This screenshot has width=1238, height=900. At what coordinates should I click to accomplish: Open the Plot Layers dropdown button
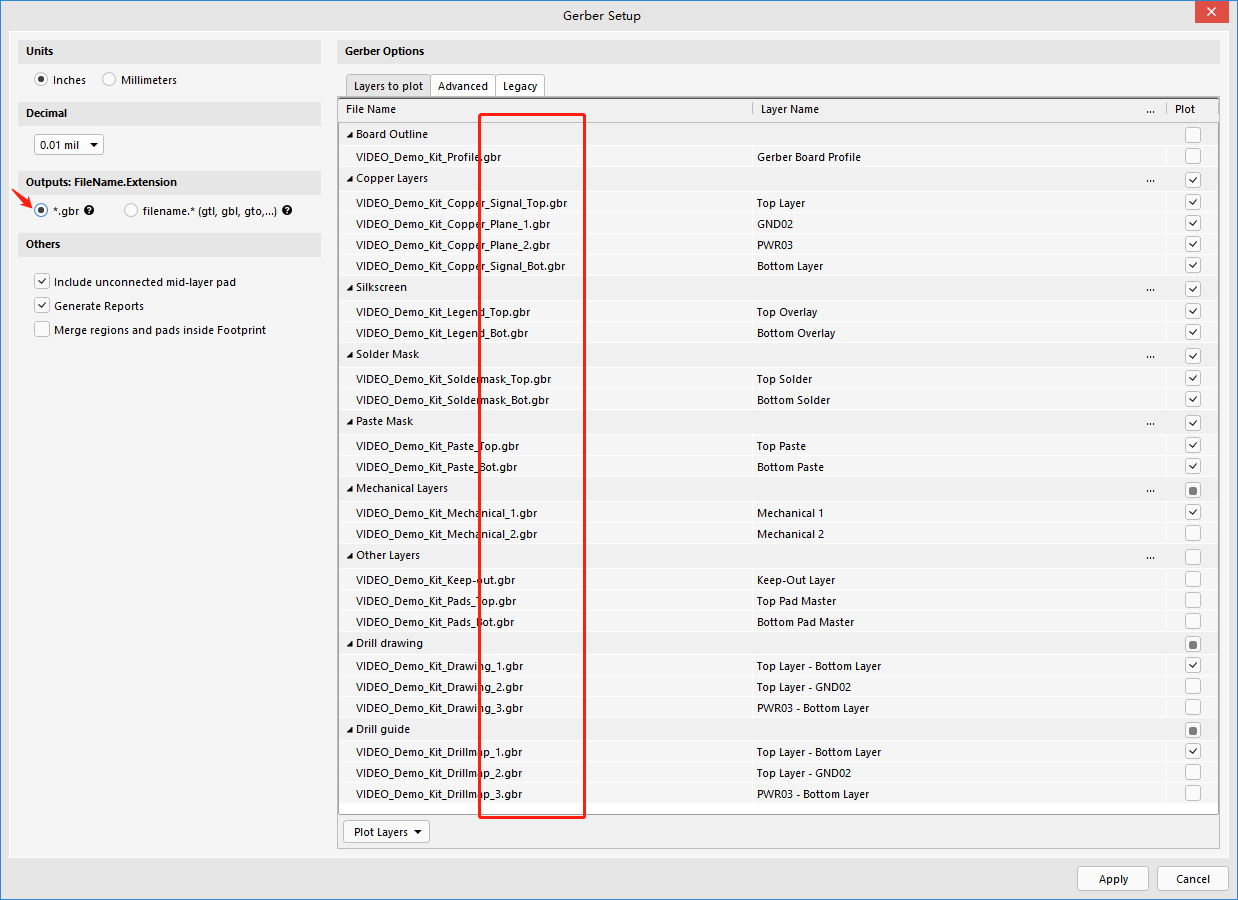(386, 832)
